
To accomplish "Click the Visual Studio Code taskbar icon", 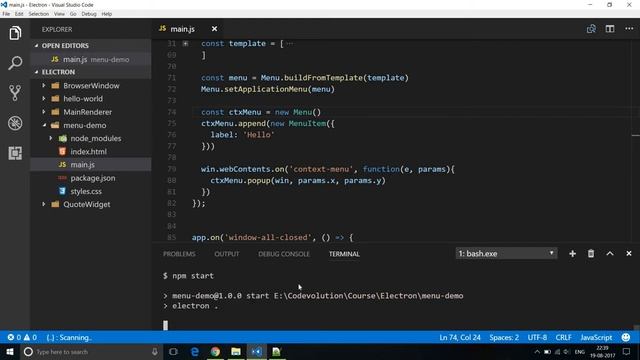I will pyautogui.click(x=256, y=352).
